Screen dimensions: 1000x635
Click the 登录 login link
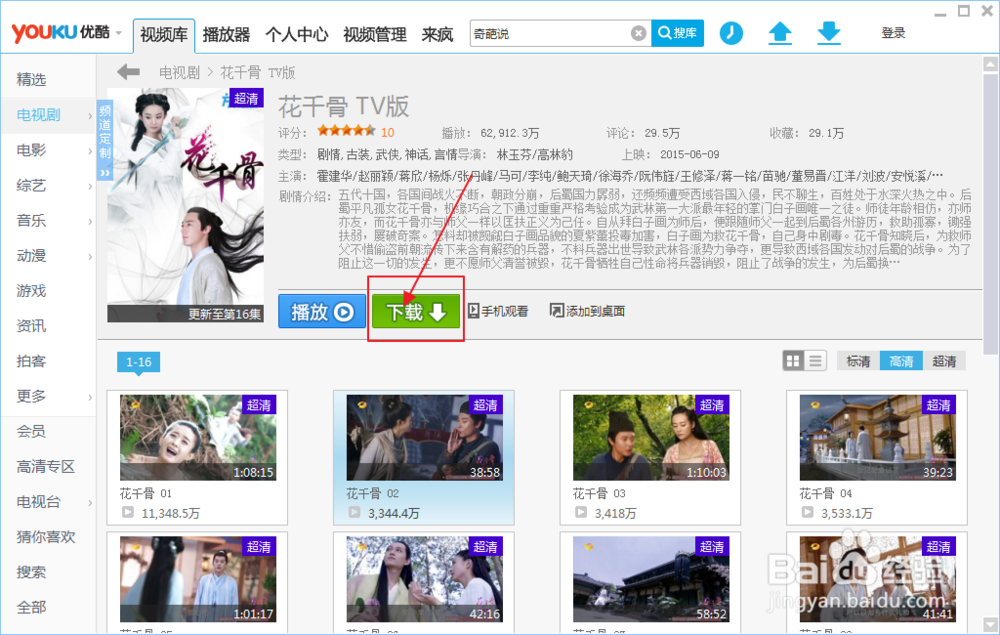tap(893, 33)
